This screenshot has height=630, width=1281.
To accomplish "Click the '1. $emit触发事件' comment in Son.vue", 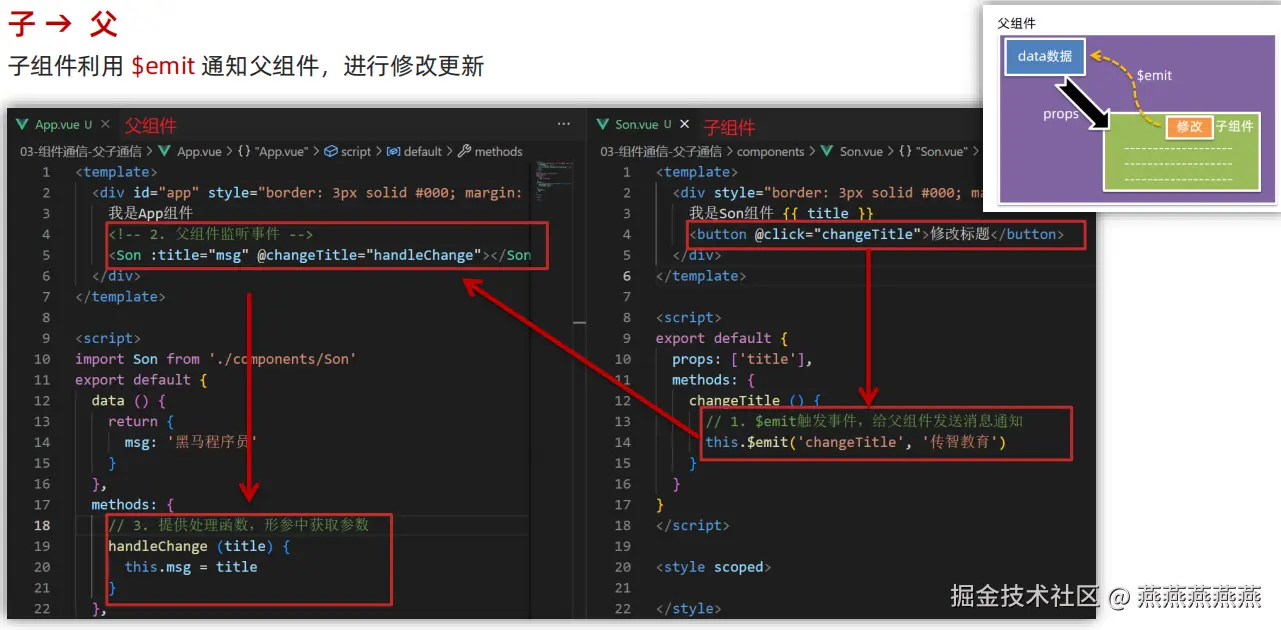I will (864, 421).
